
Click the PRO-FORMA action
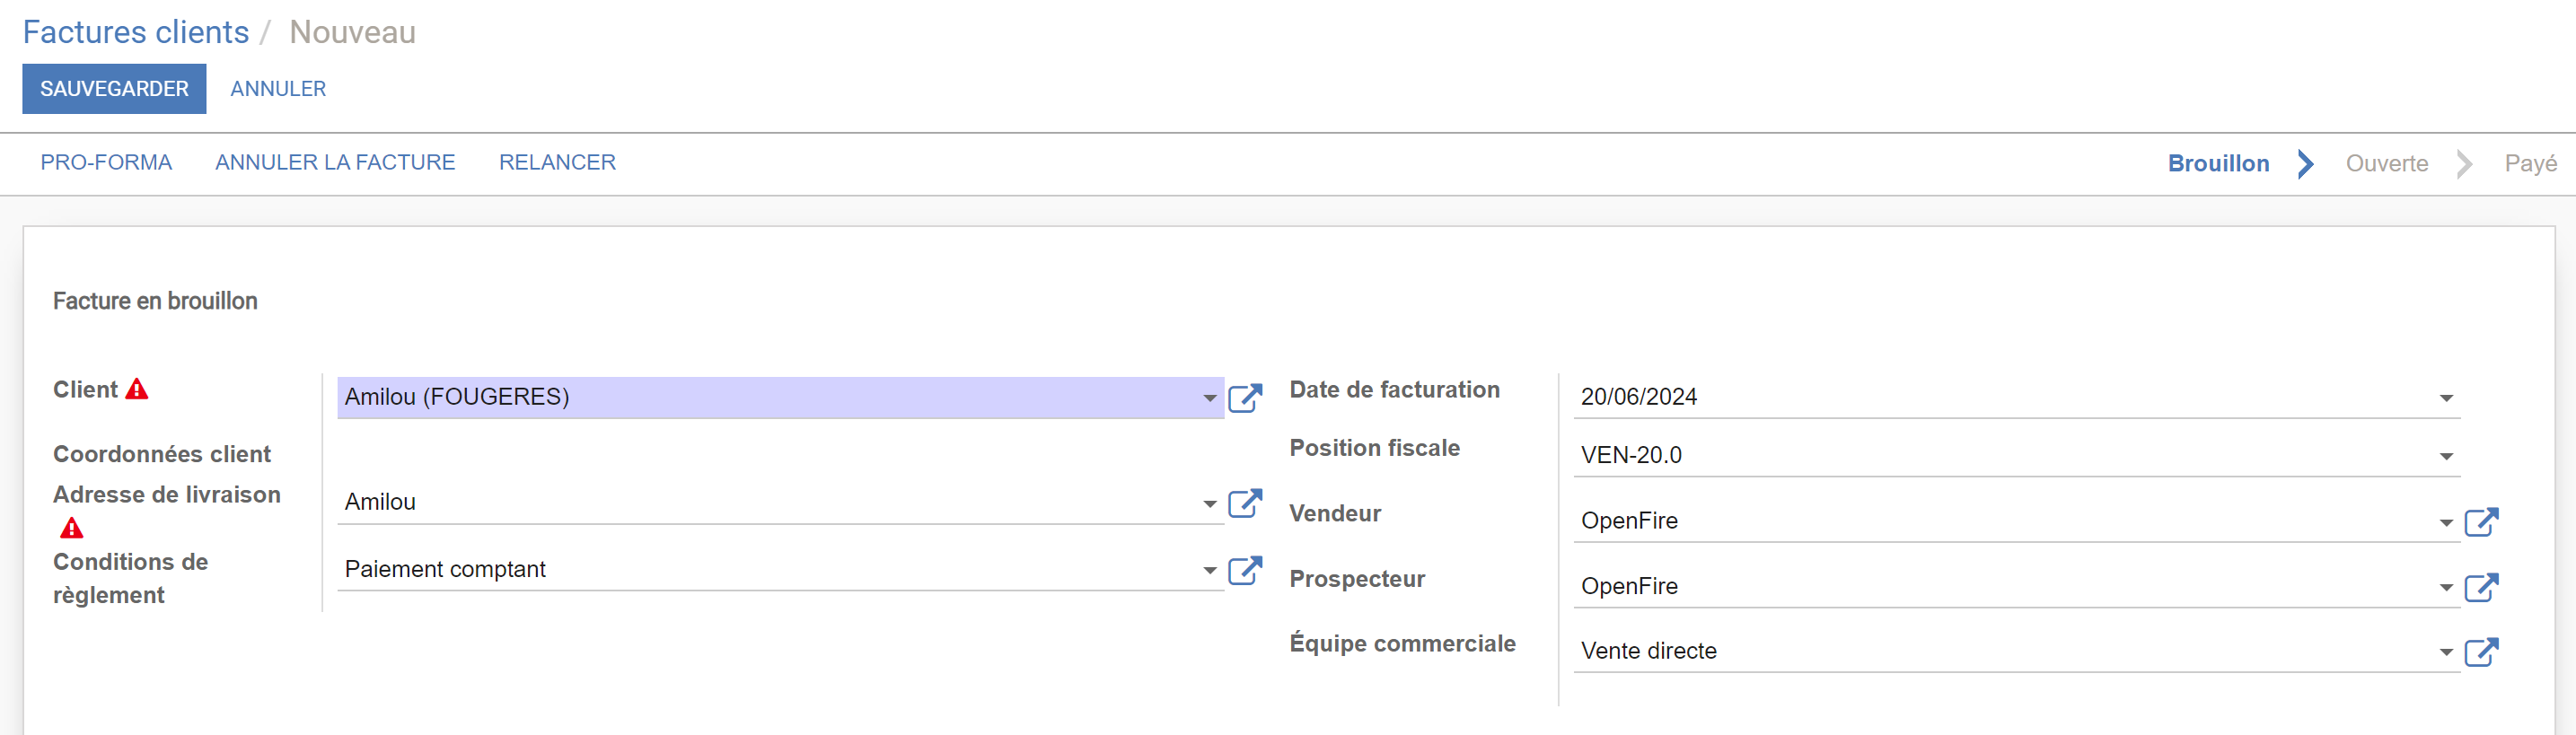tap(106, 162)
